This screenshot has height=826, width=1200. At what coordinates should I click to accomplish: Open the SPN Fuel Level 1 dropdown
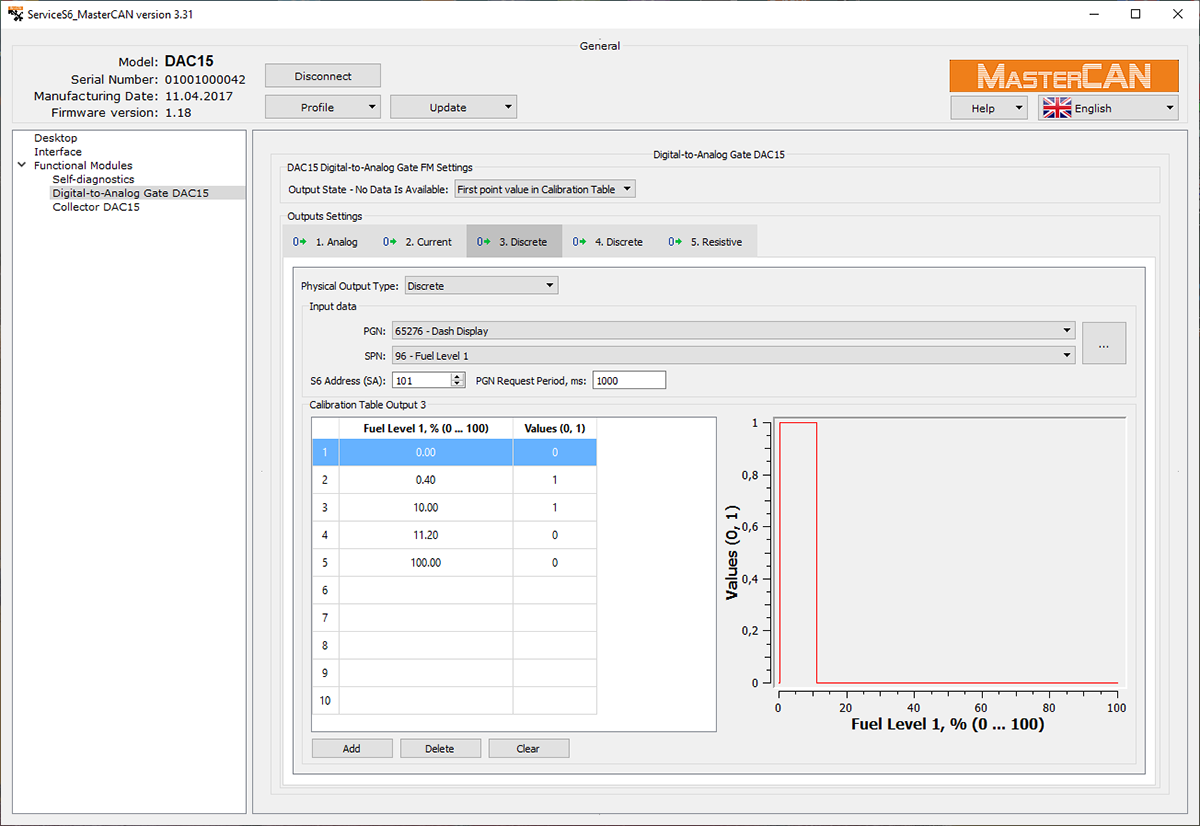point(733,354)
